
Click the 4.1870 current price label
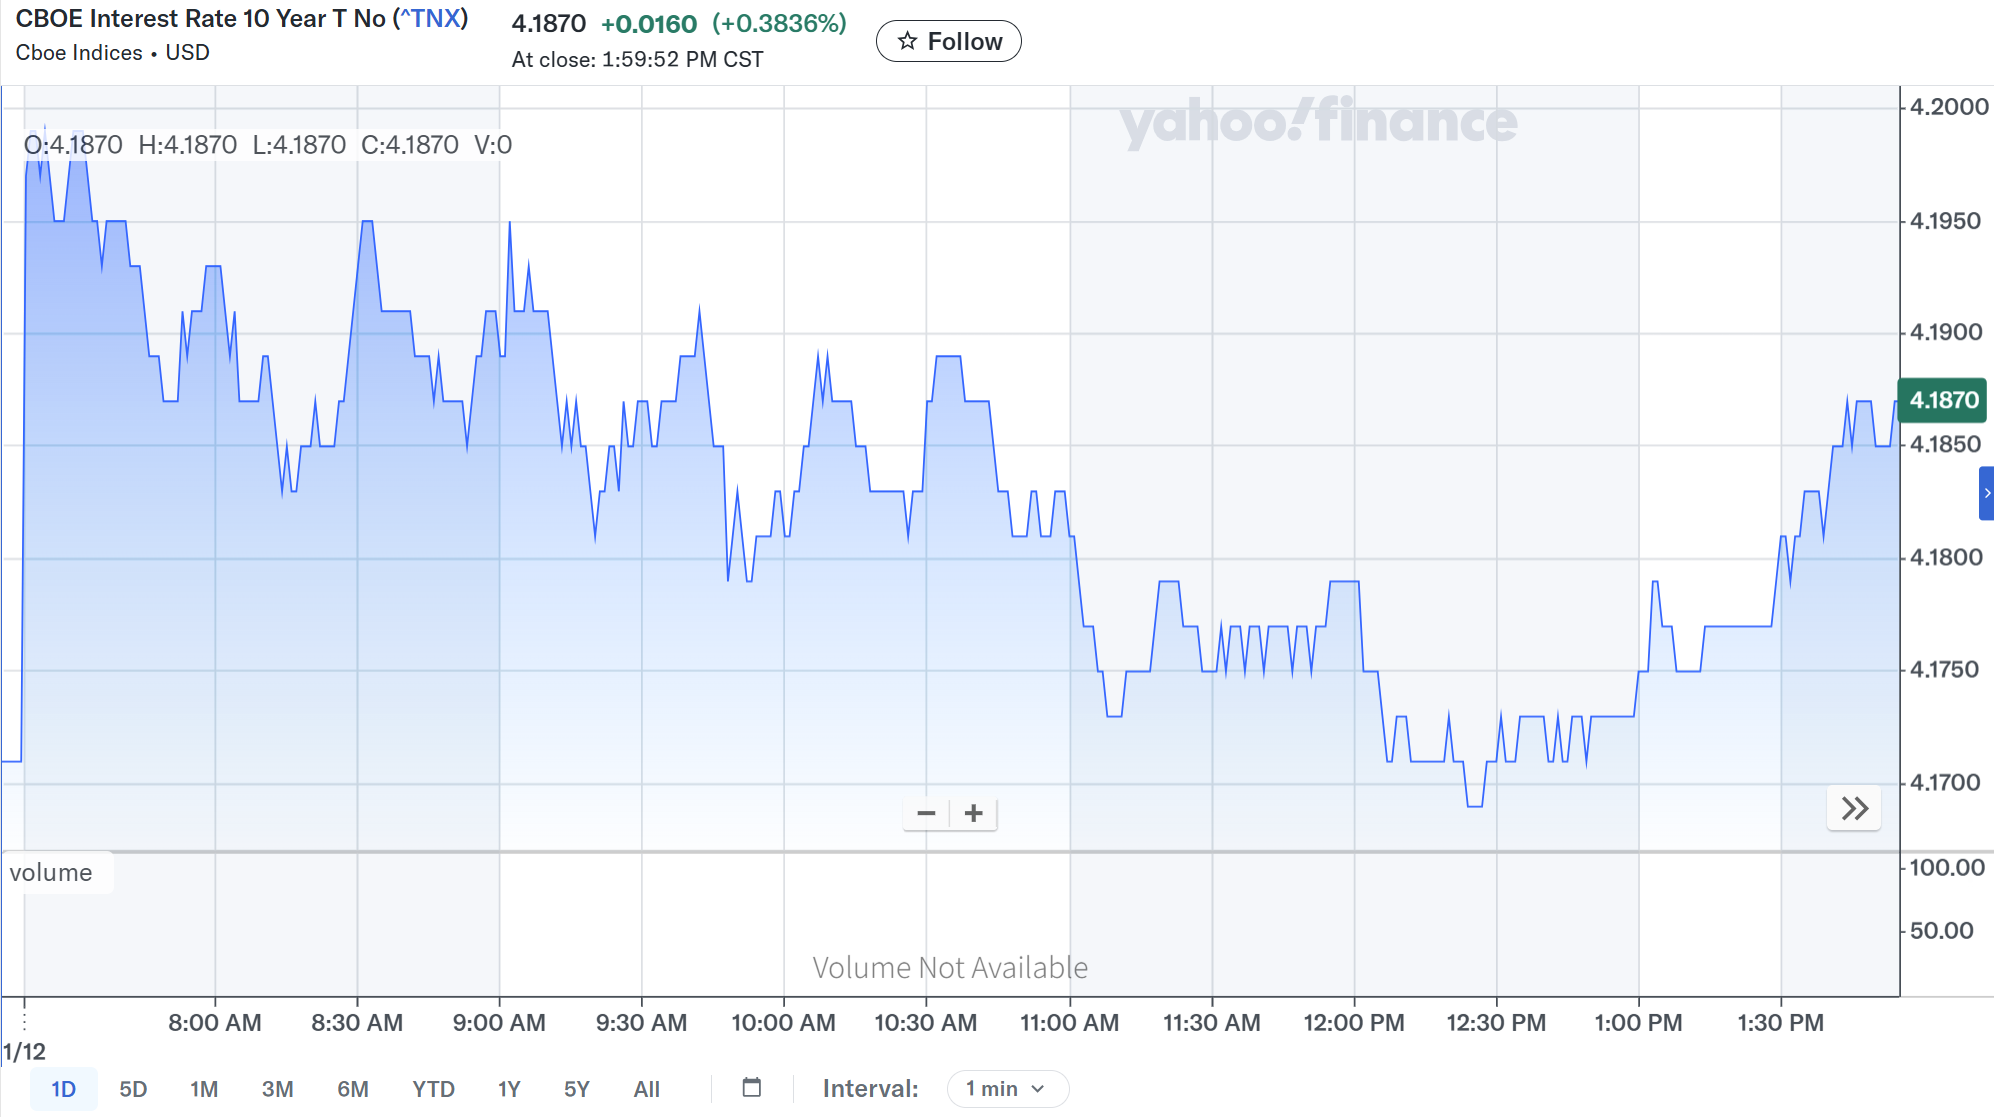[x=1943, y=400]
